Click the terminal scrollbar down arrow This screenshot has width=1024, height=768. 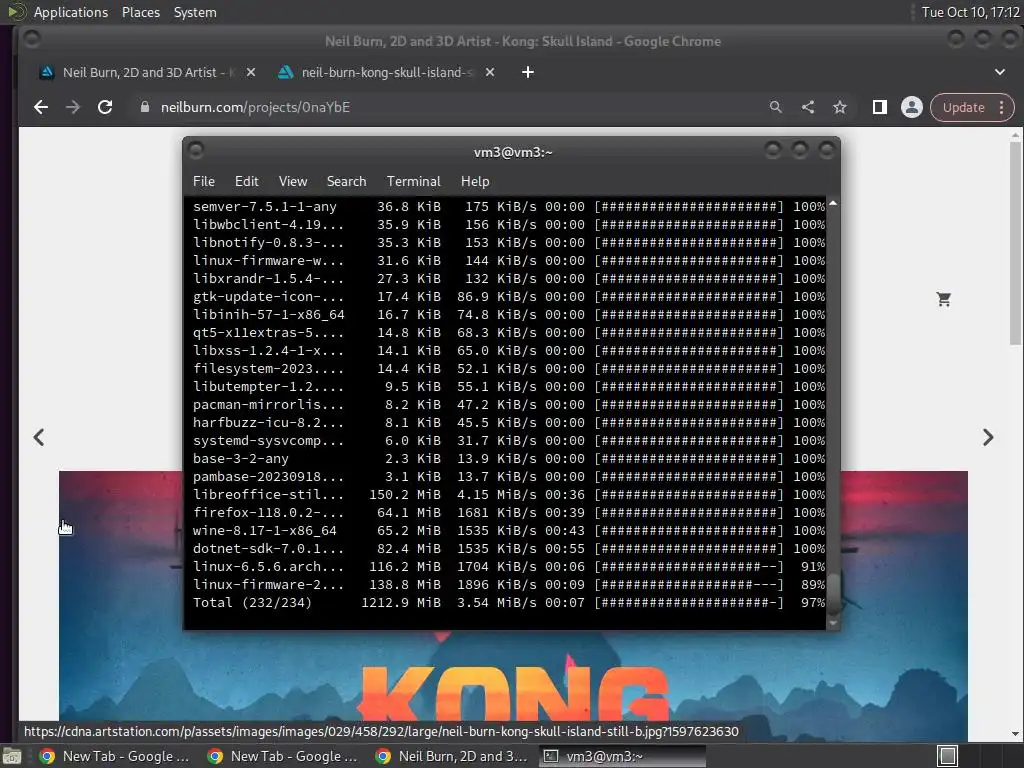click(x=833, y=624)
